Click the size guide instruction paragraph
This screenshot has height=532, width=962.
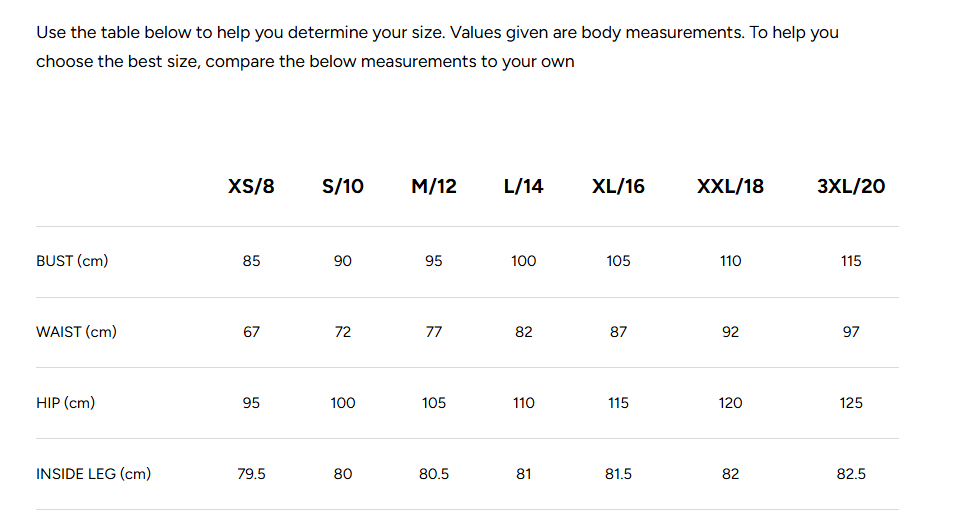tap(437, 47)
